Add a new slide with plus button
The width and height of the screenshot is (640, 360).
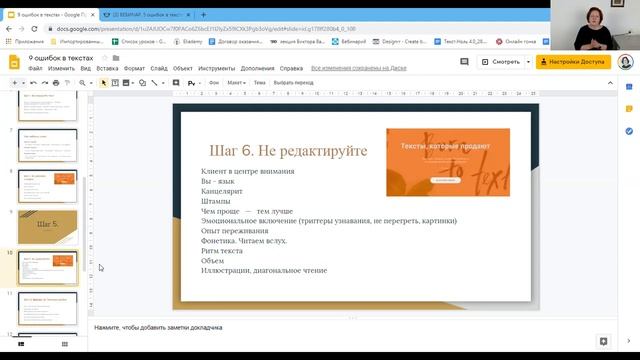[x=15, y=83]
